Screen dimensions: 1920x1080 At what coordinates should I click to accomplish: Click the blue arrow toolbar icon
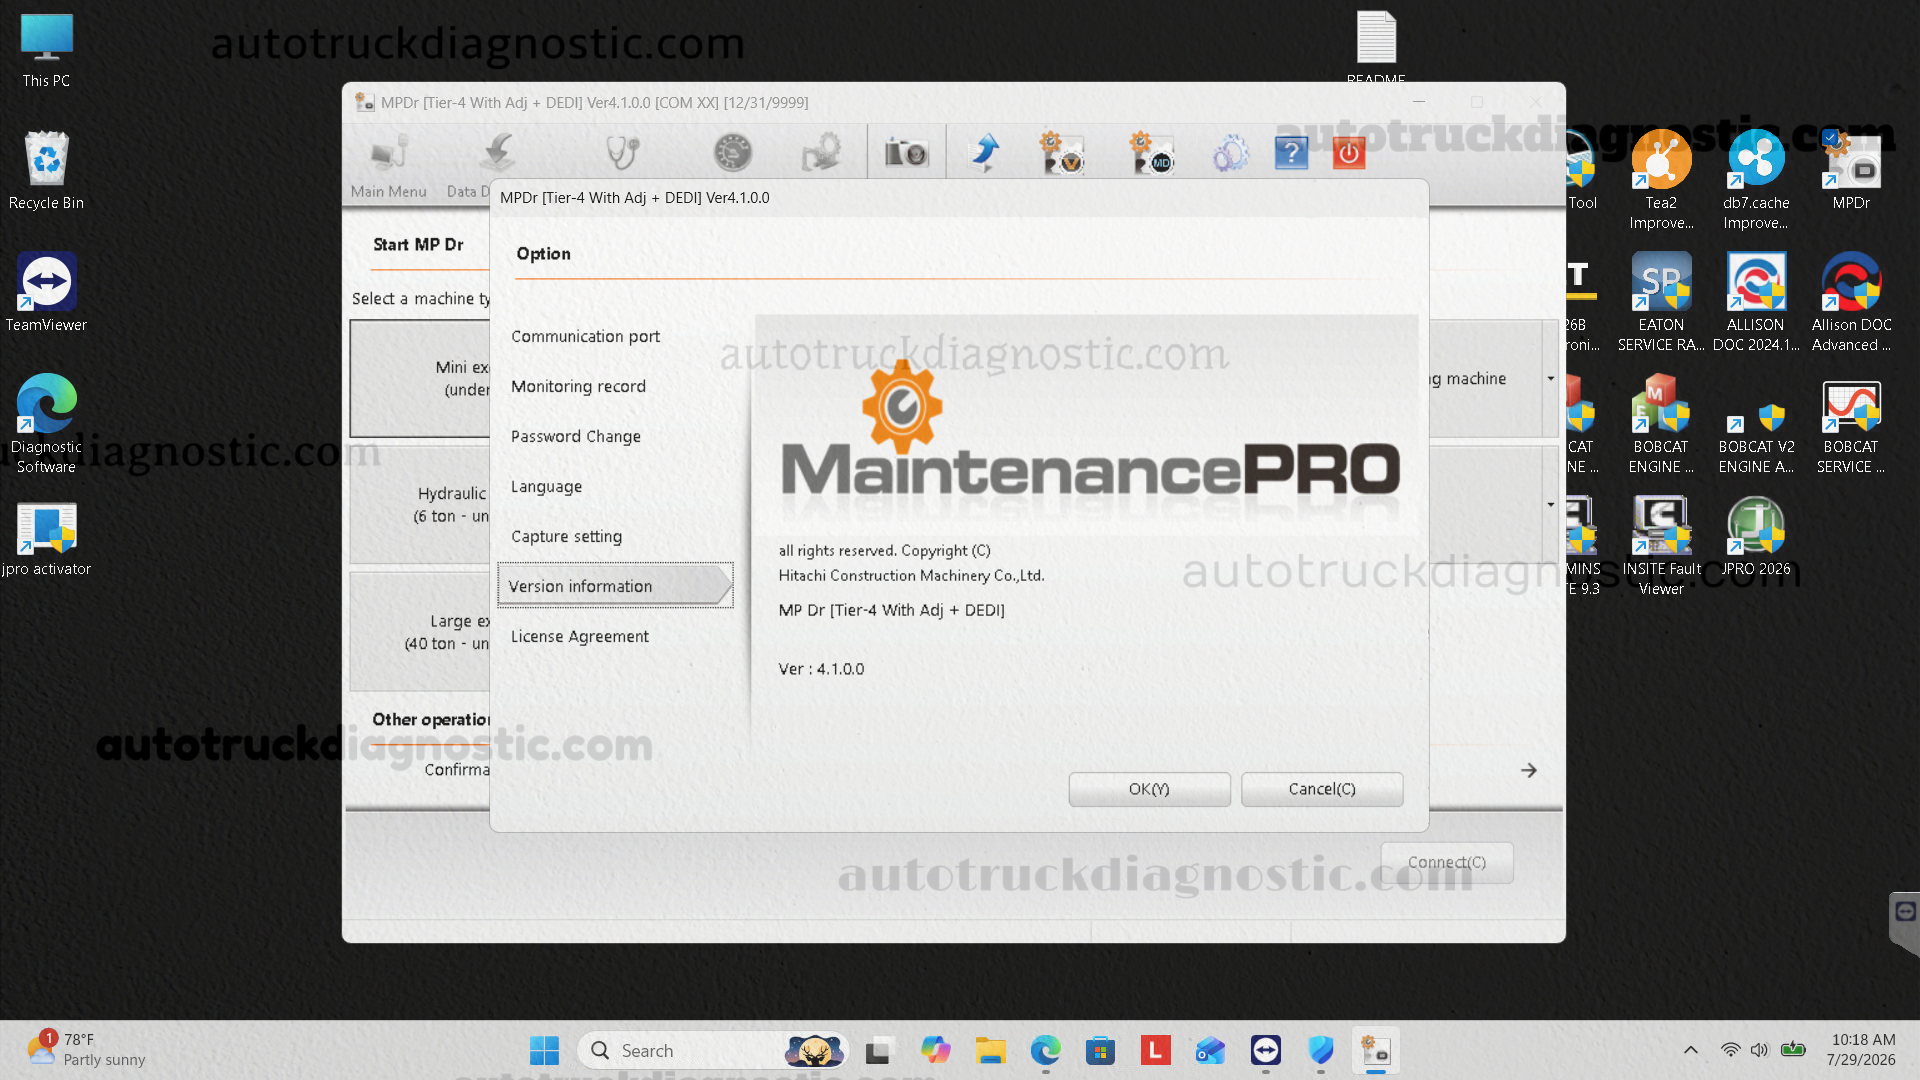(x=985, y=153)
